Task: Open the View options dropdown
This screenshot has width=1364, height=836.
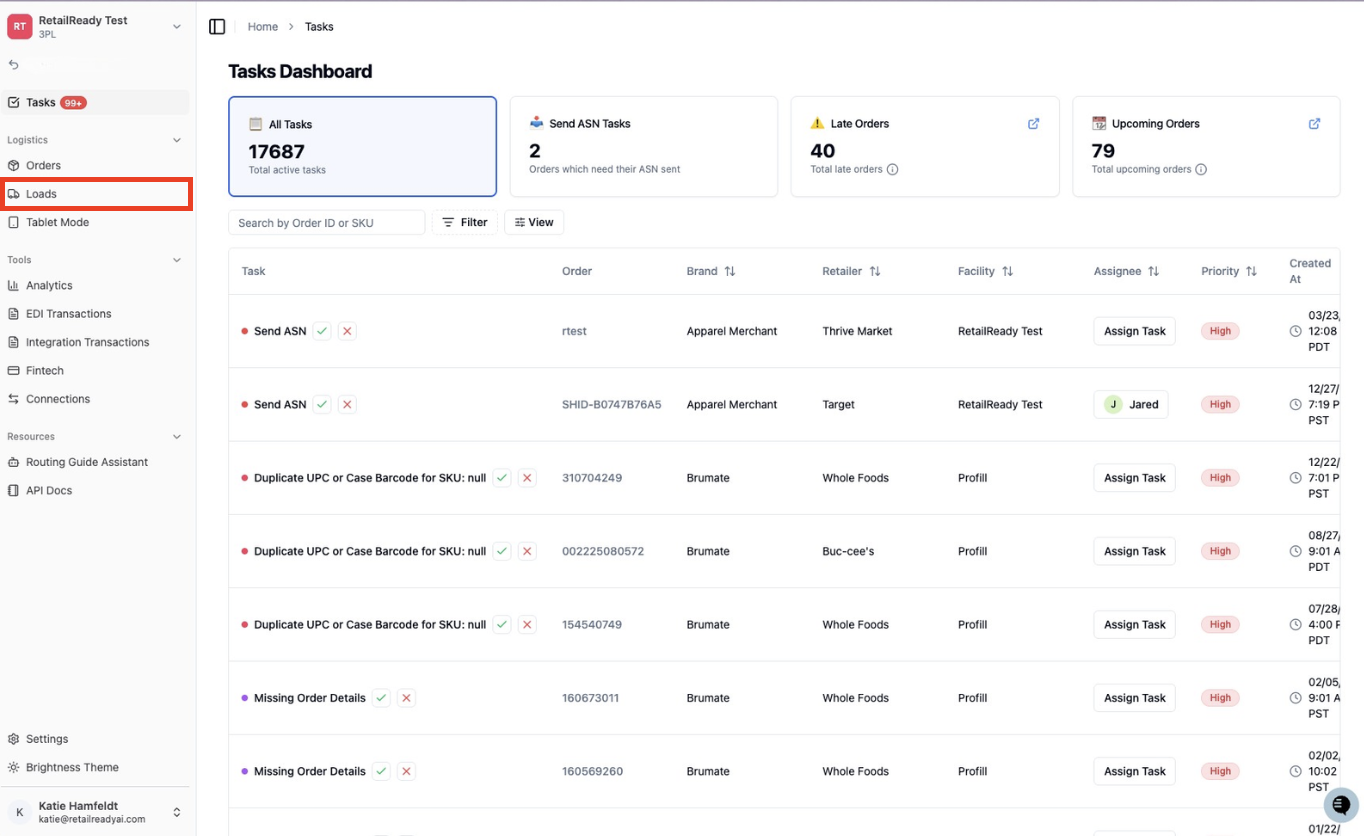Action: pyautogui.click(x=534, y=222)
